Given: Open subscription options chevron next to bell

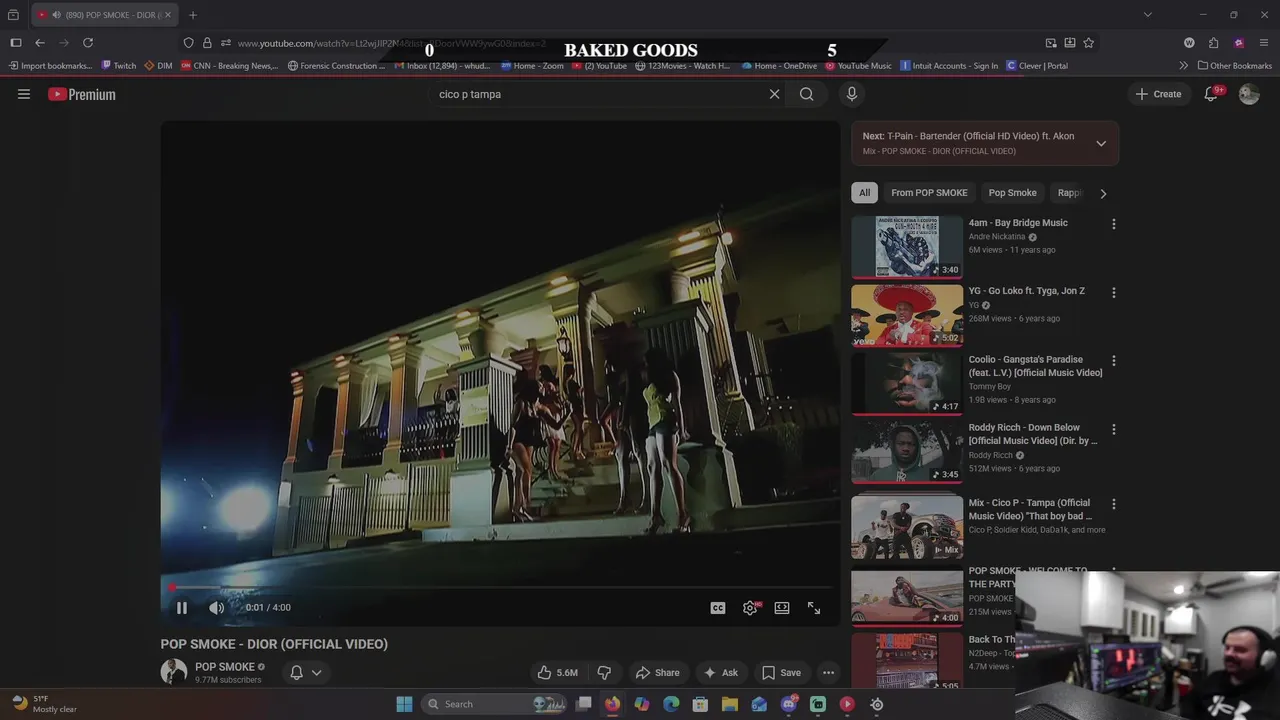Looking at the screenshot, I should (317, 673).
